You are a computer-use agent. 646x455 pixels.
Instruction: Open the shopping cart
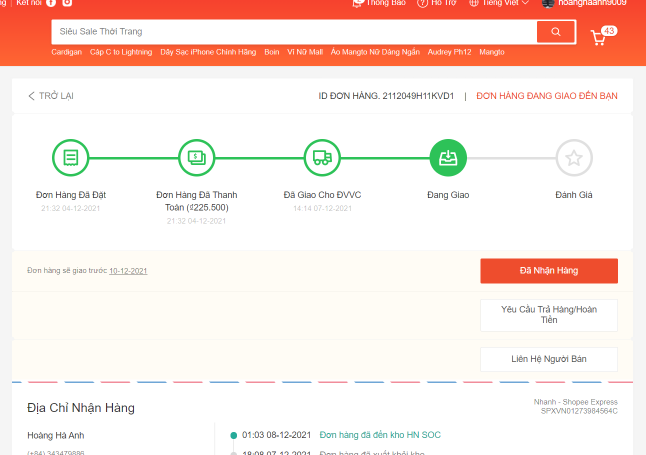[599, 38]
